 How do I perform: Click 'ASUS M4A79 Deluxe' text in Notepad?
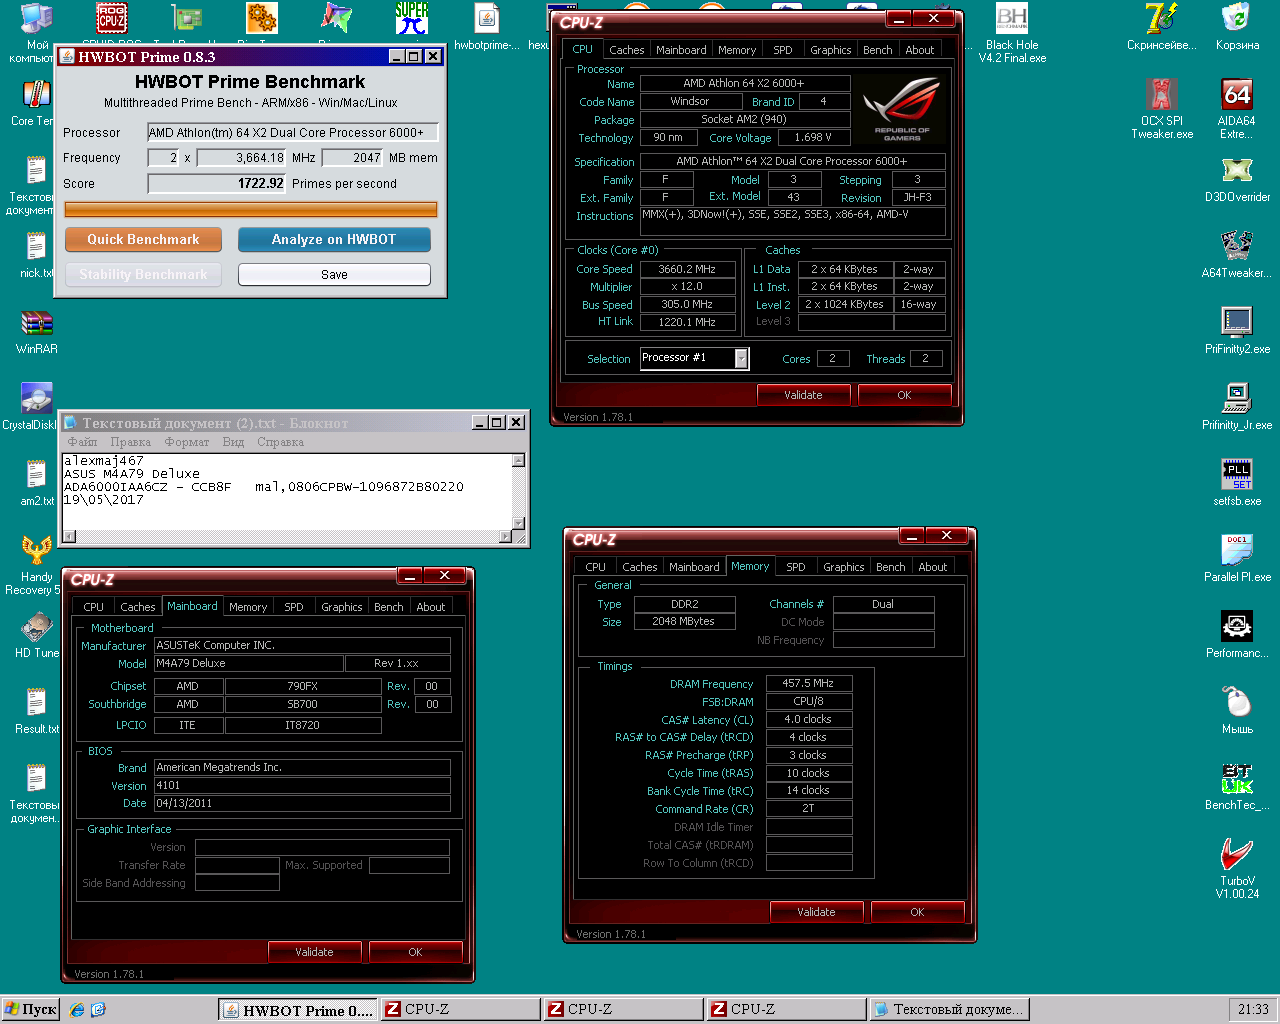coord(132,474)
